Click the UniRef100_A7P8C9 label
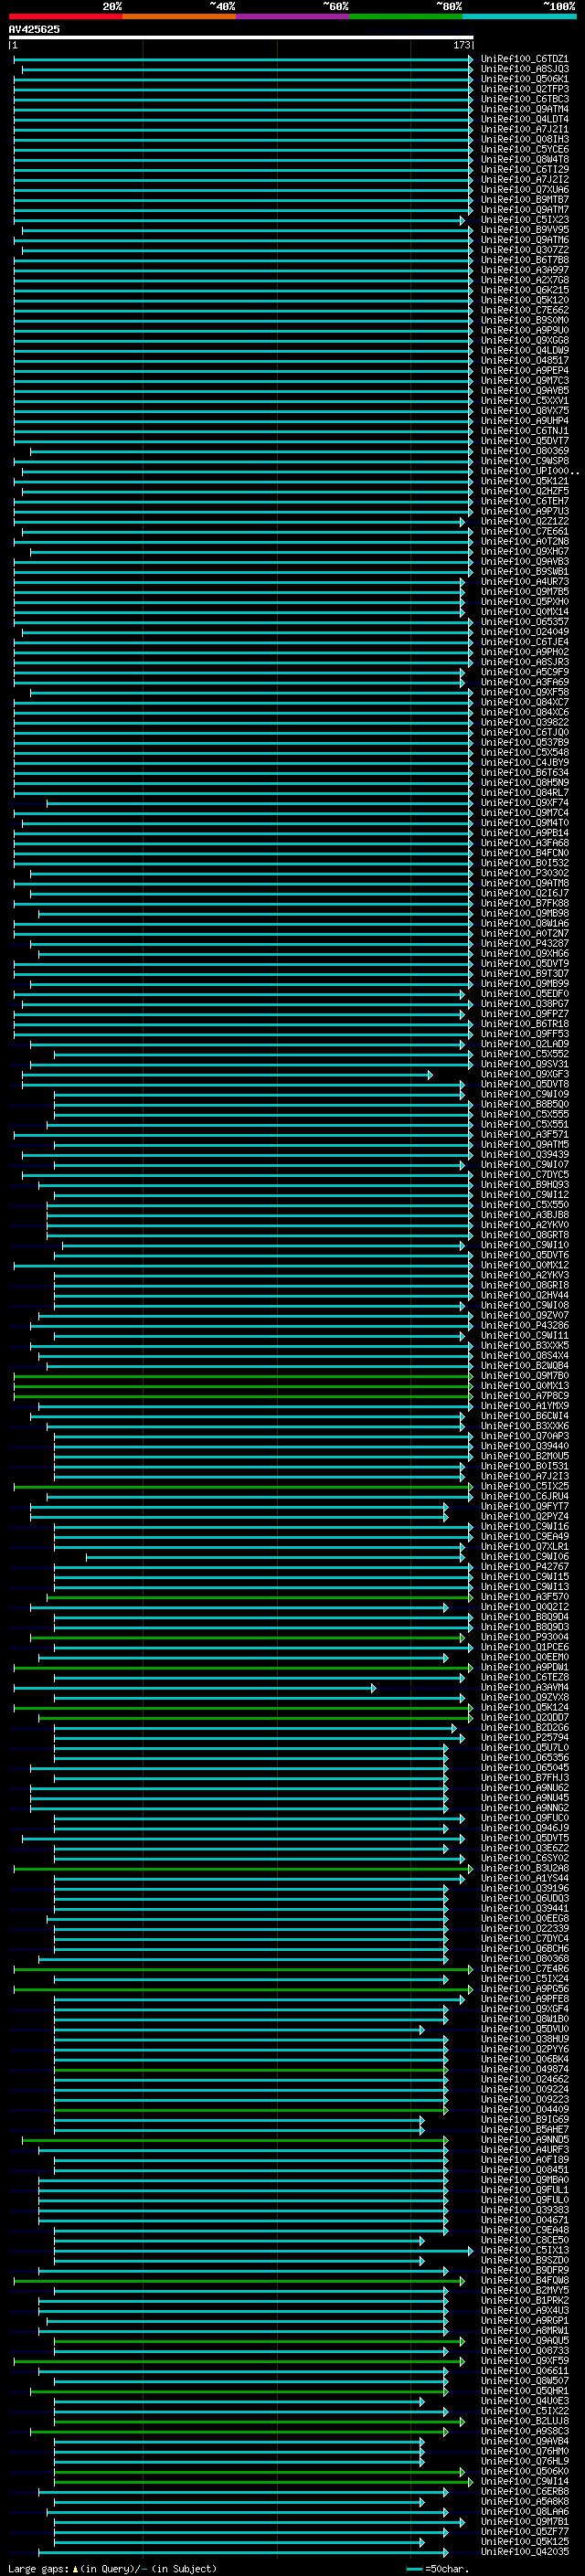Viewport: 585px width, 2576px height. (525, 1396)
